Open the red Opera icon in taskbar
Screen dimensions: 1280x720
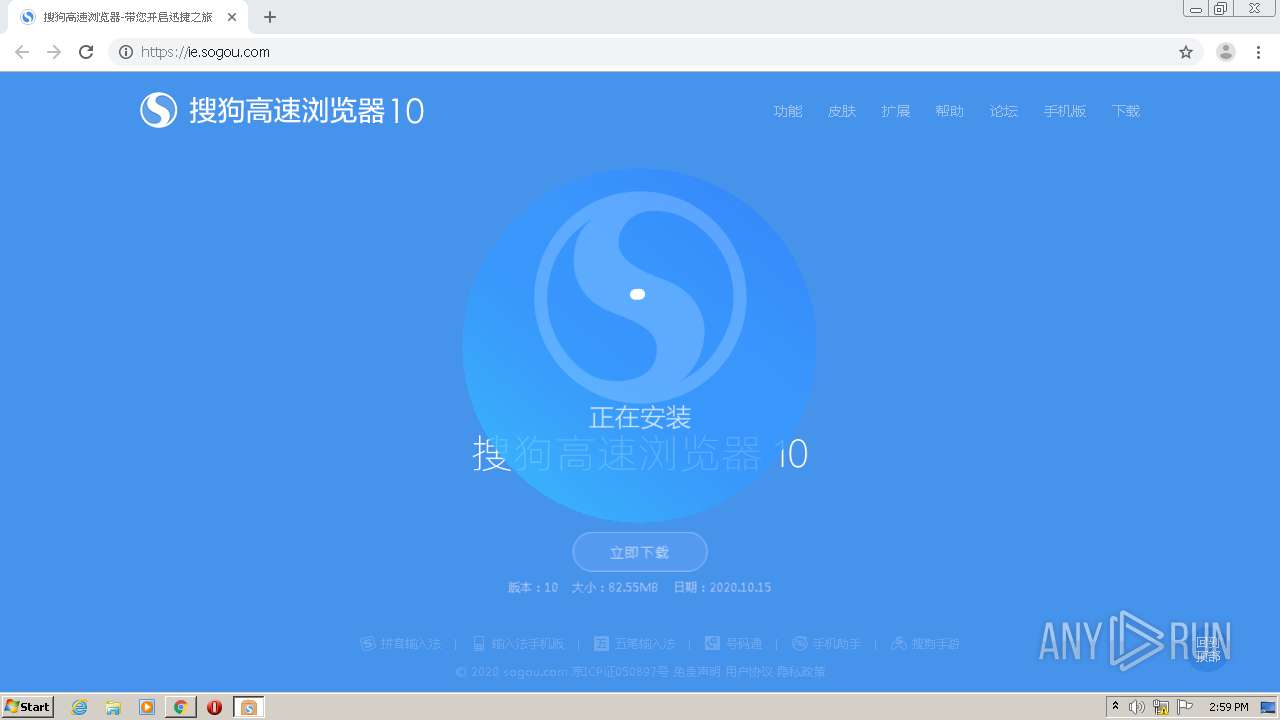(214, 707)
